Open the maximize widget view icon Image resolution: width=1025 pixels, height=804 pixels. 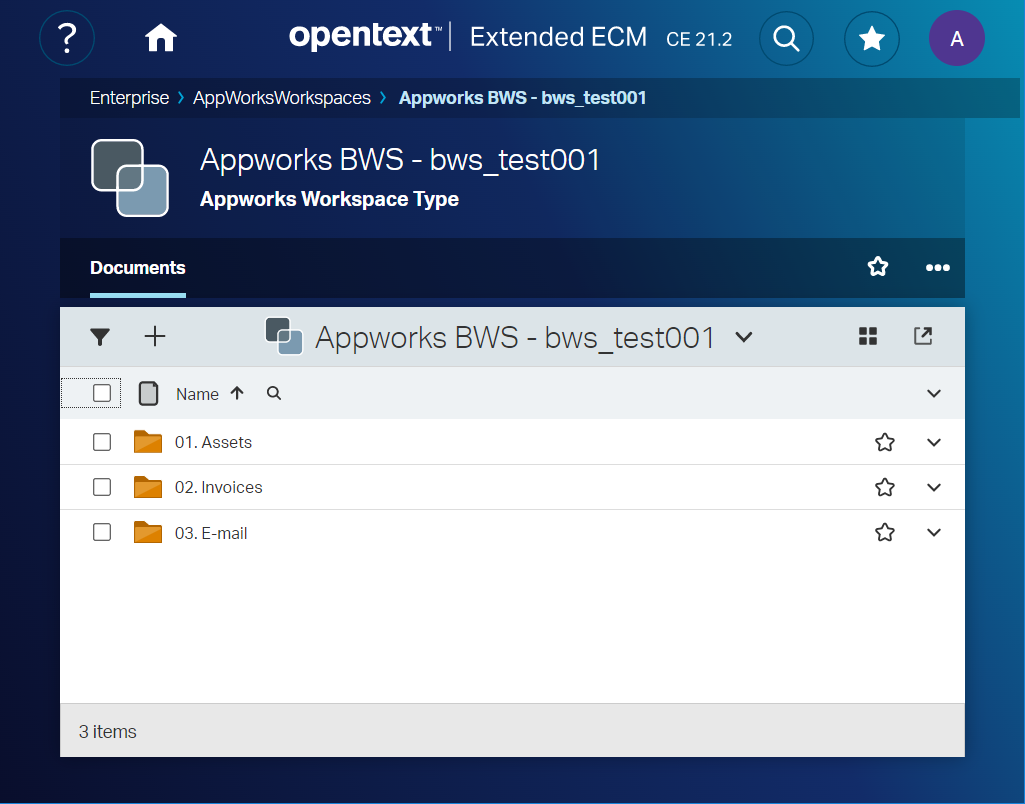[923, 336]
